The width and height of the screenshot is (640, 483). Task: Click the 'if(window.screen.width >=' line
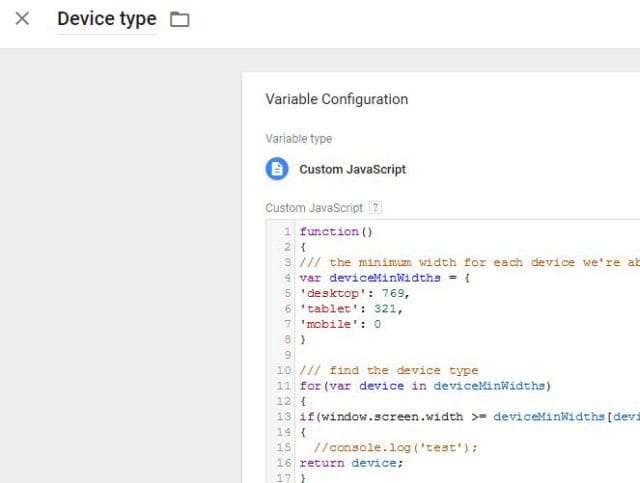469,417
